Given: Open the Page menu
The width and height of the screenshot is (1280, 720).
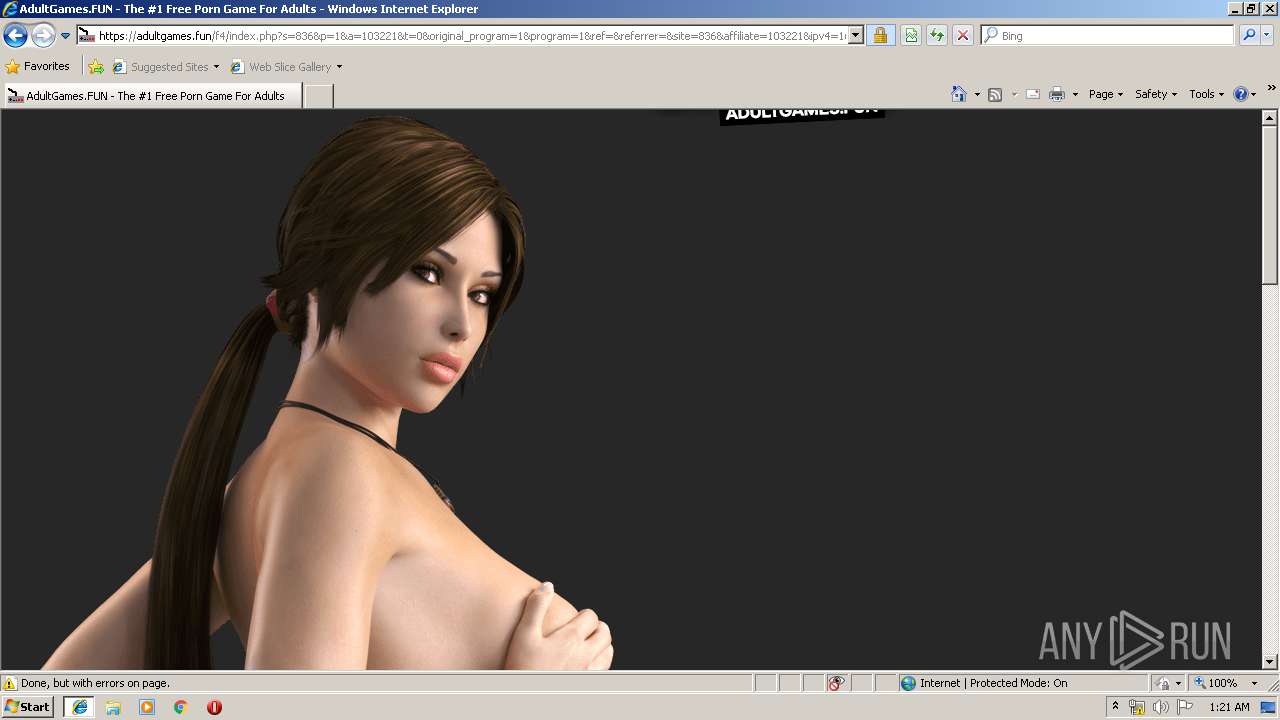Looking at the screenshot, I should coord(1106,94).
